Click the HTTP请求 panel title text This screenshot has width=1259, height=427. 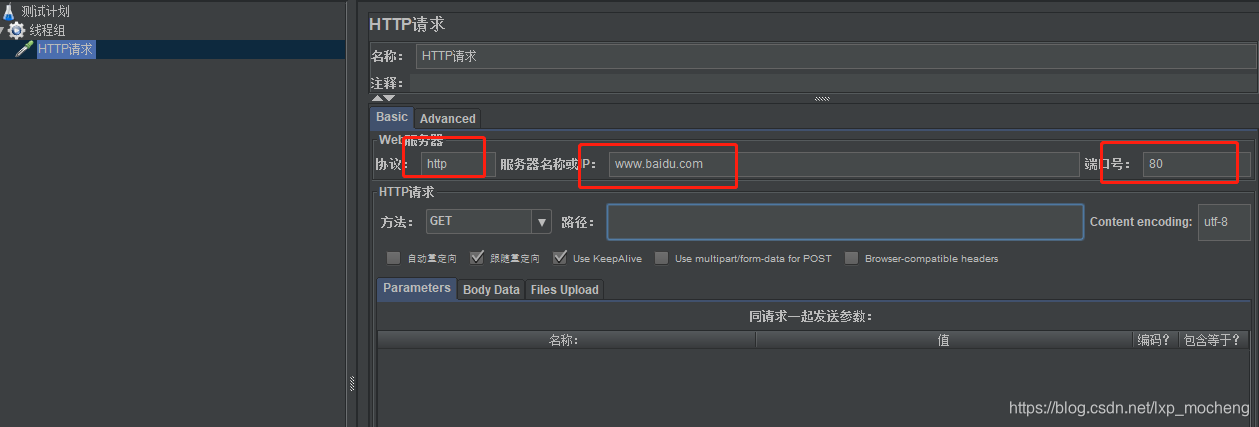407,23
